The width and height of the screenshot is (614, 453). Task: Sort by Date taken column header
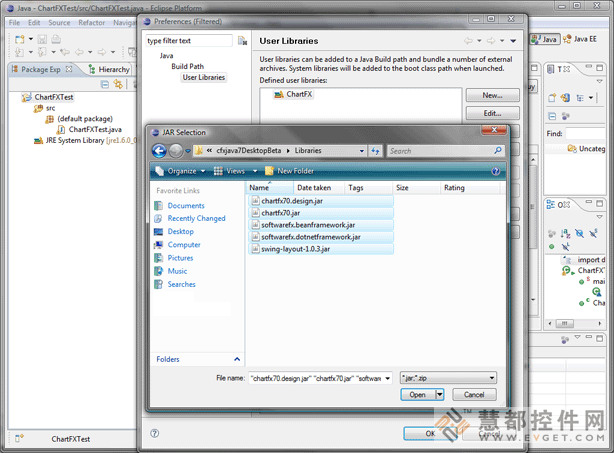click(x=319, y=188)
